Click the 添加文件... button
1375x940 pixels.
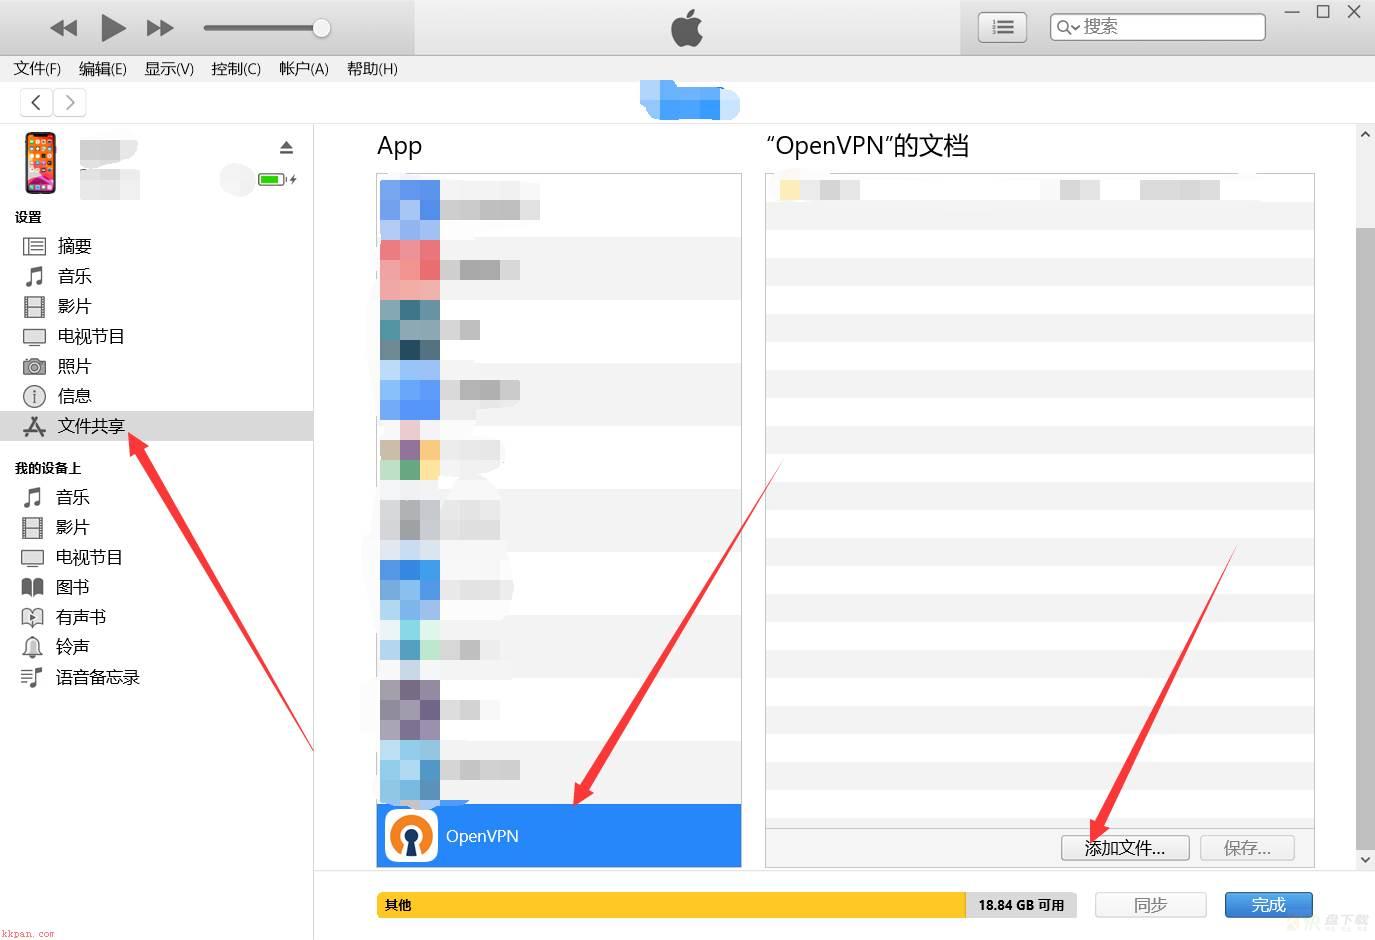[x=1125, y=848]
